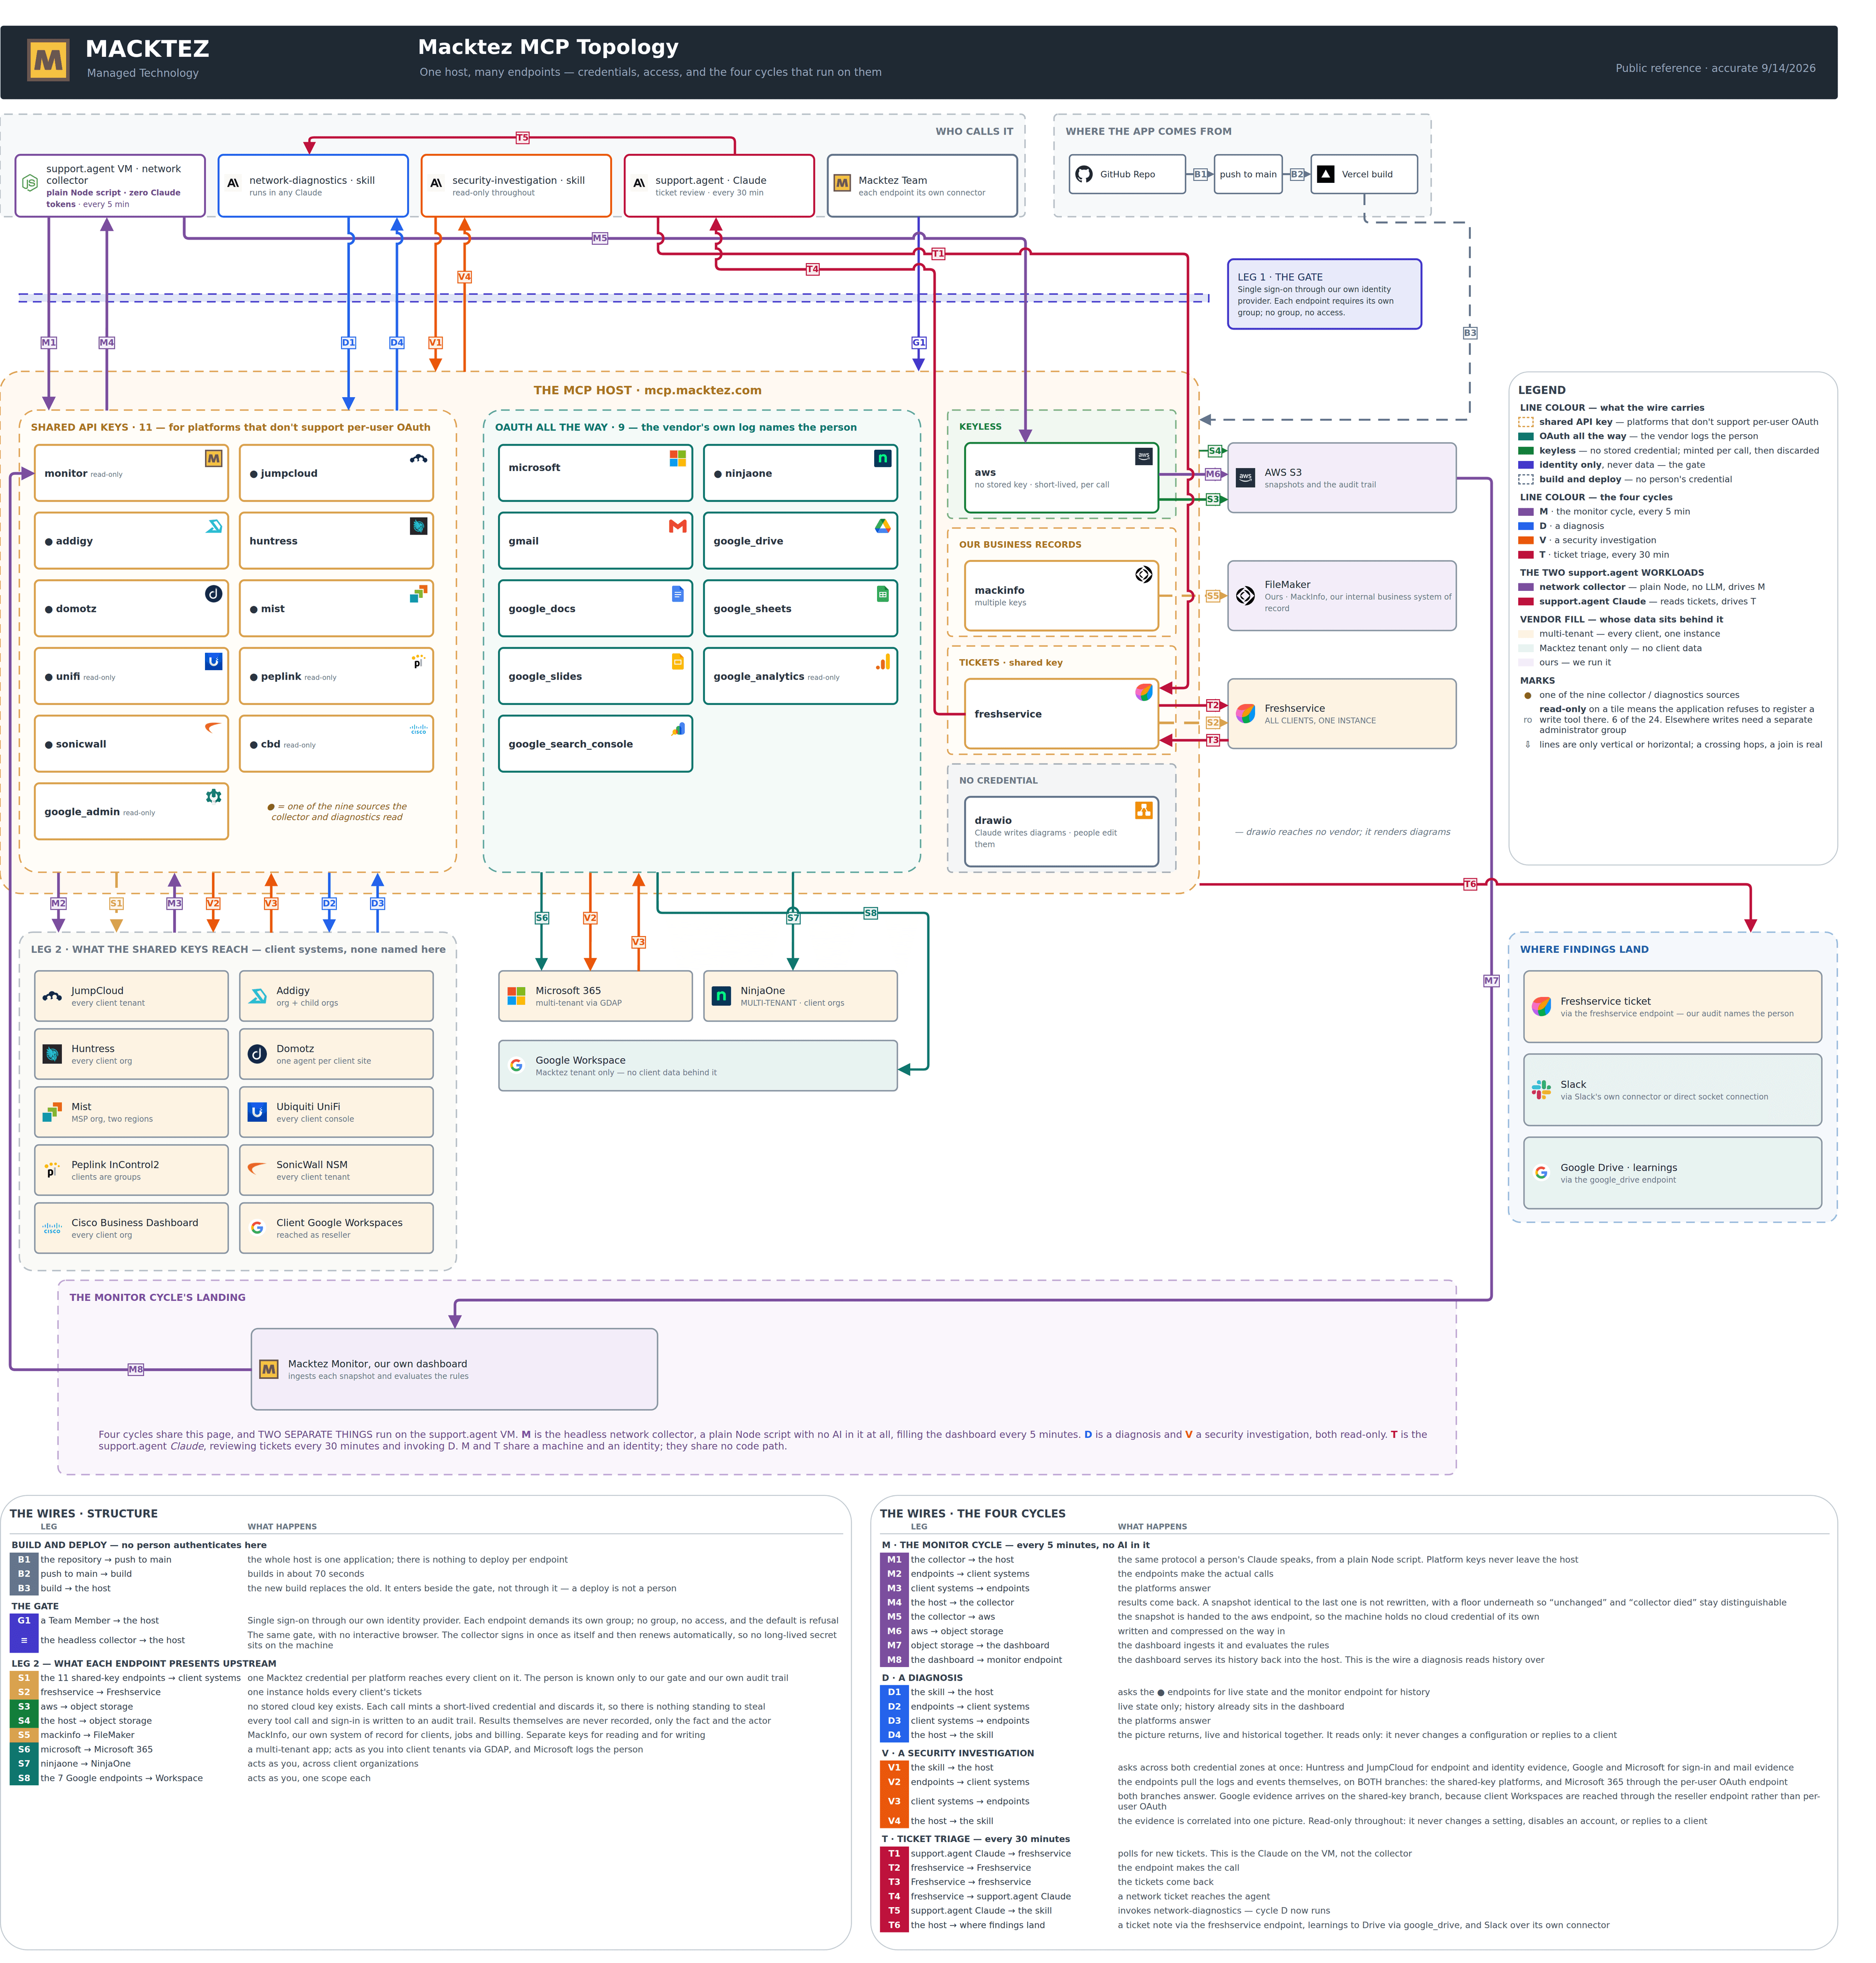
Task: Click the Sheets icon on the google_sheets endpoint tile
Action: pos(882,593)
